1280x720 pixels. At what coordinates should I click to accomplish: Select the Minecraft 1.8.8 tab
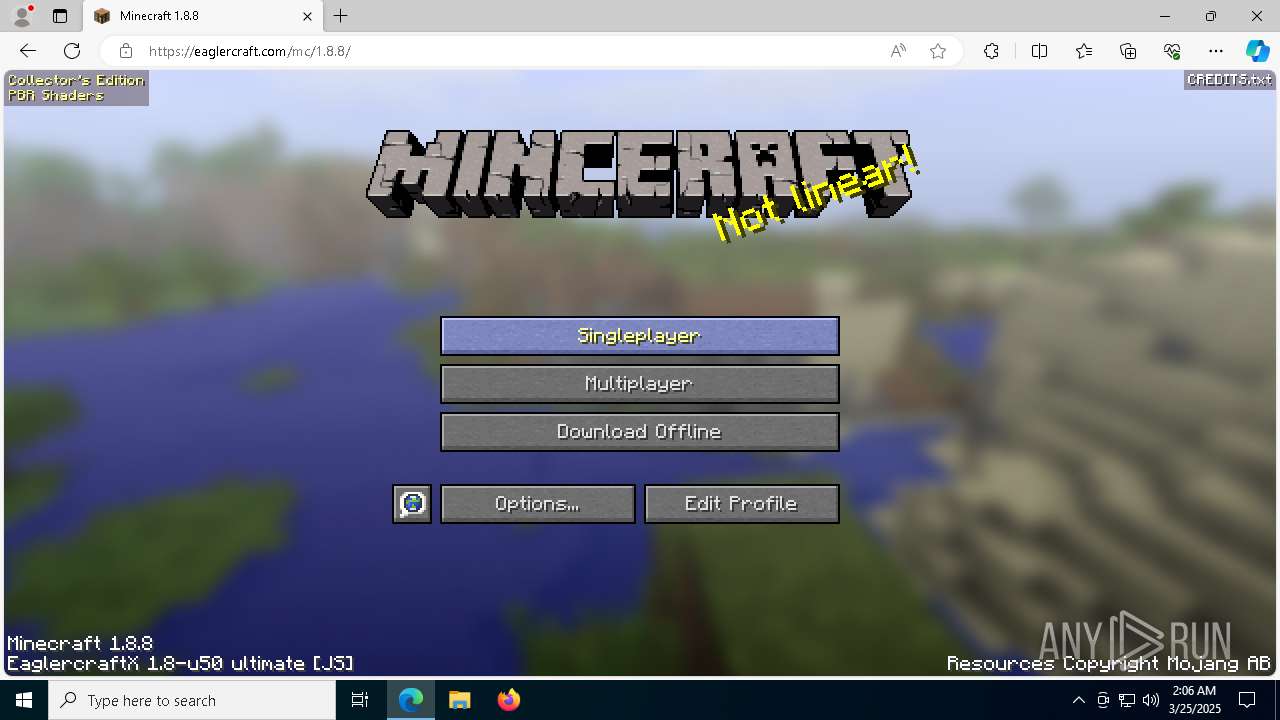tap(202, 16)
